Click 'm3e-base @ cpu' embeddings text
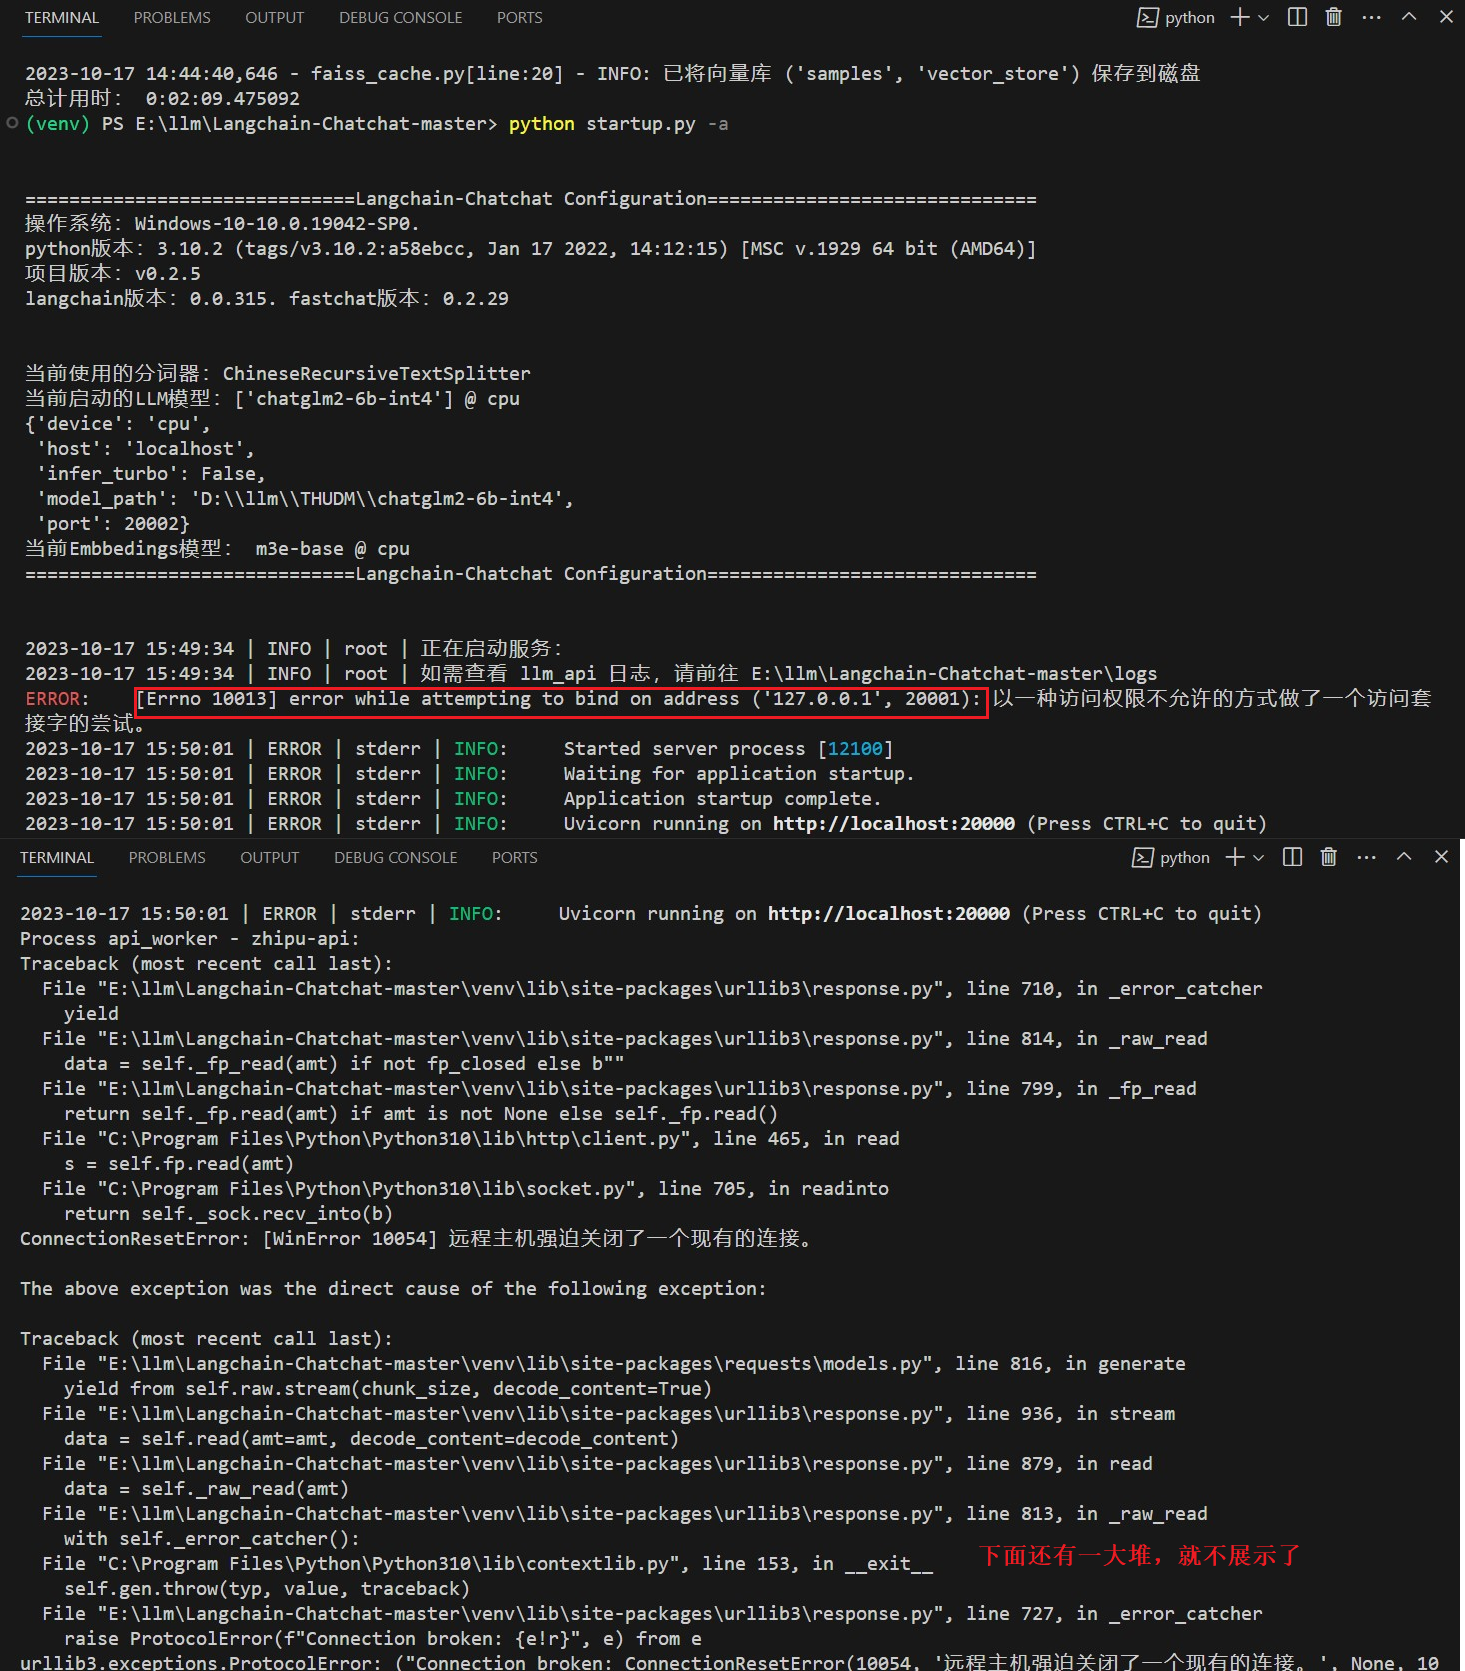1465x1671 pixels. [x=332, y=549]
